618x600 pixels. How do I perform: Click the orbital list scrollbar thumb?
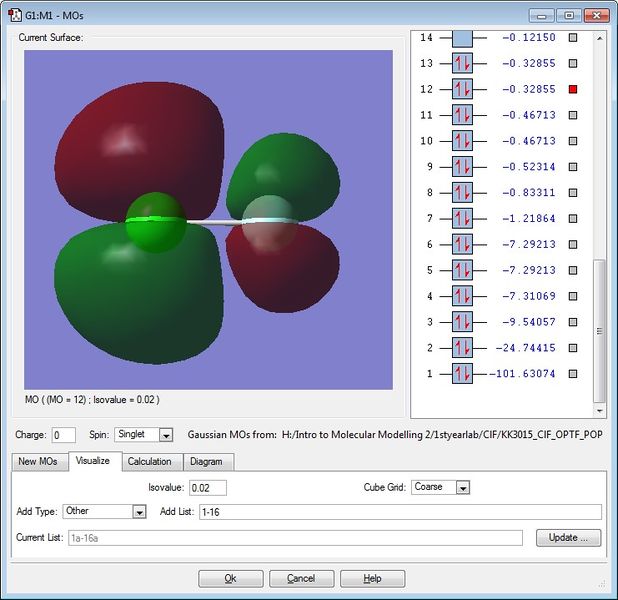599,331
